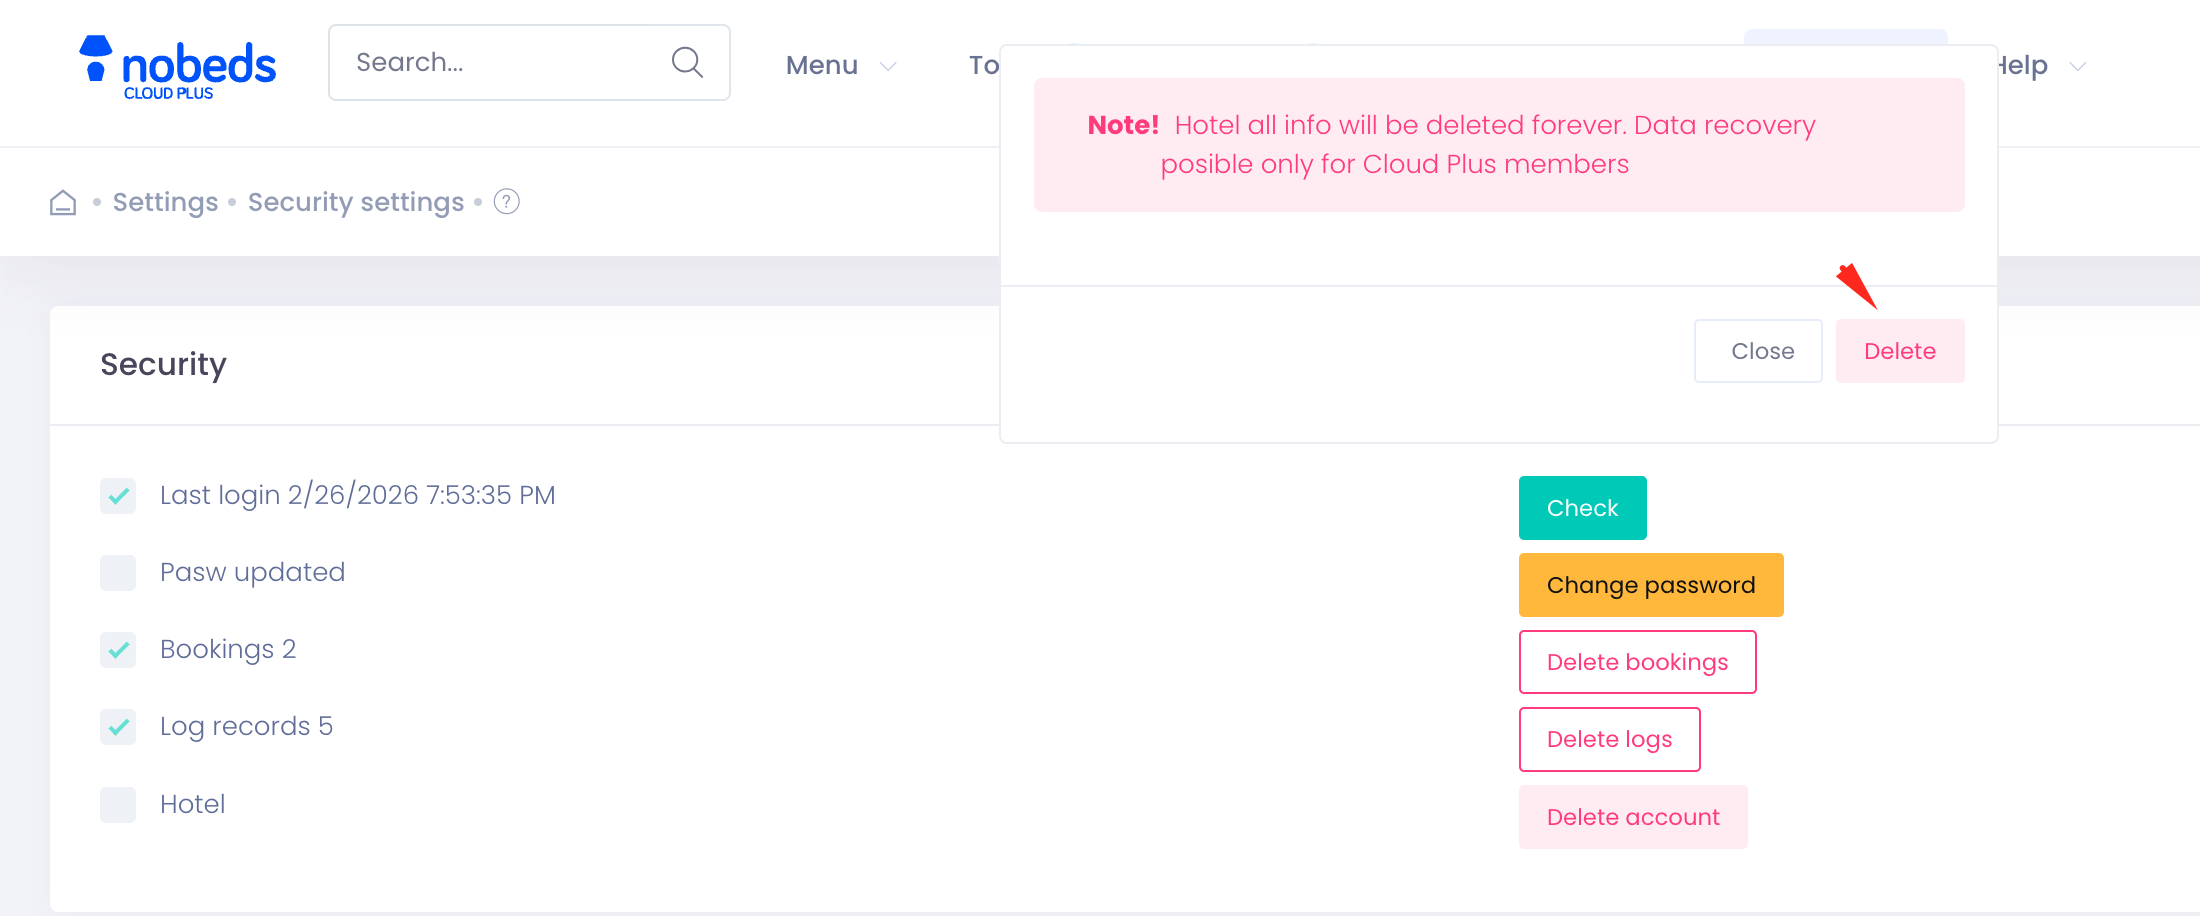
Task: Click the Delete bookings button
Action: (1637, 662)
